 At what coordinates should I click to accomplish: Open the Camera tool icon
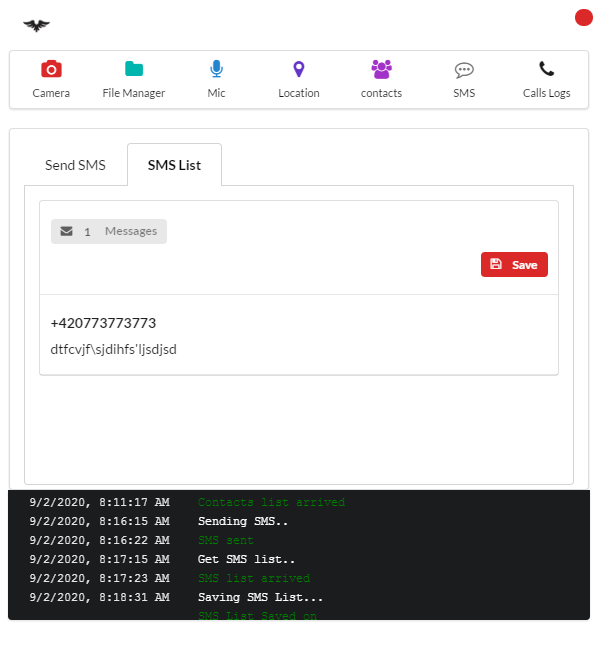click(x=51, y=69)
